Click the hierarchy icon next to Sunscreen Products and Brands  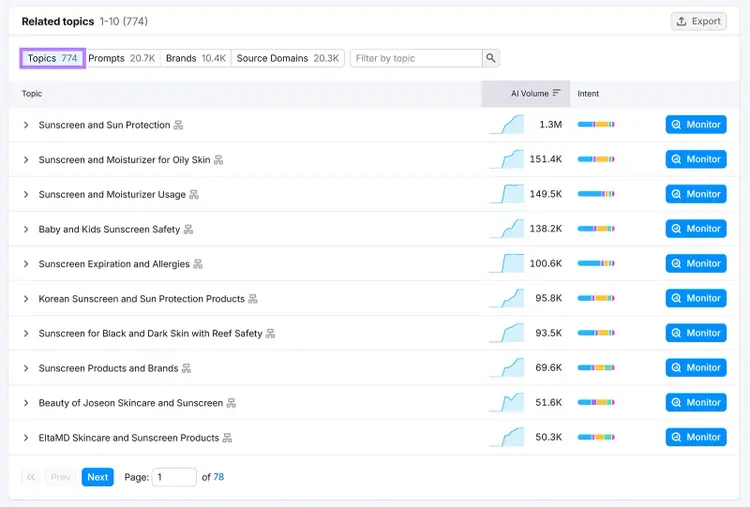(x=186, y=368)
